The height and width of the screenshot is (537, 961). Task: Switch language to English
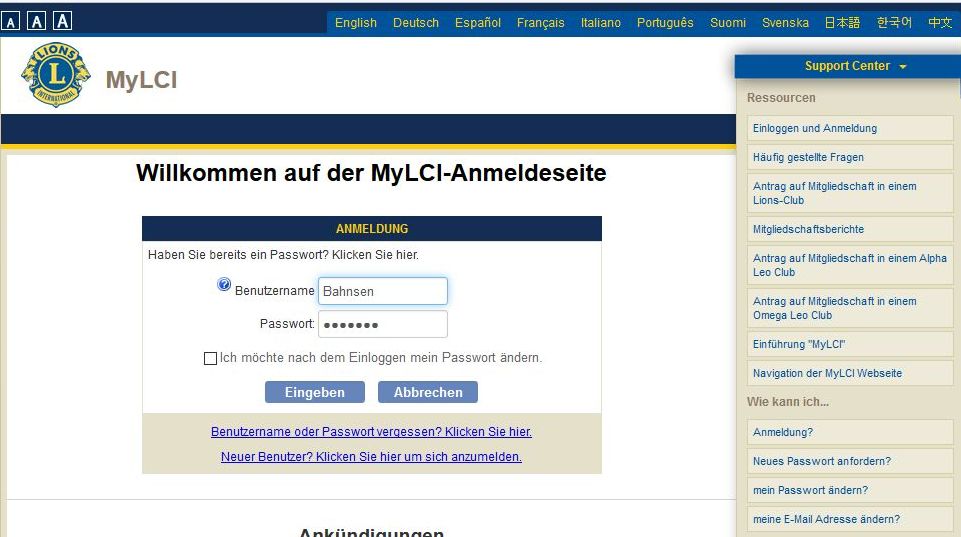tap(355, 23)
